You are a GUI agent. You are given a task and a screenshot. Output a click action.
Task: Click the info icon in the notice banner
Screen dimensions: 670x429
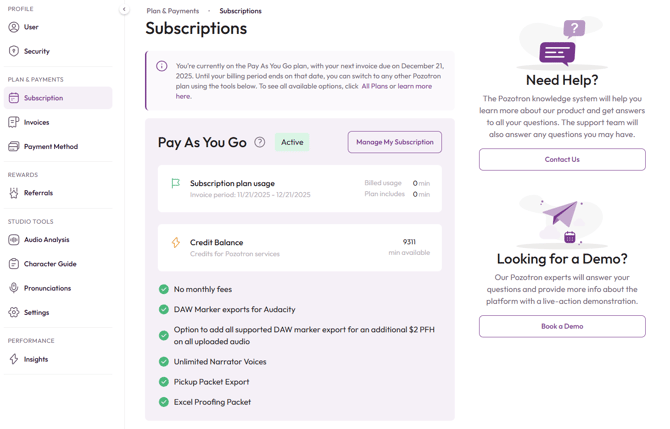click(x=162, y=66)
